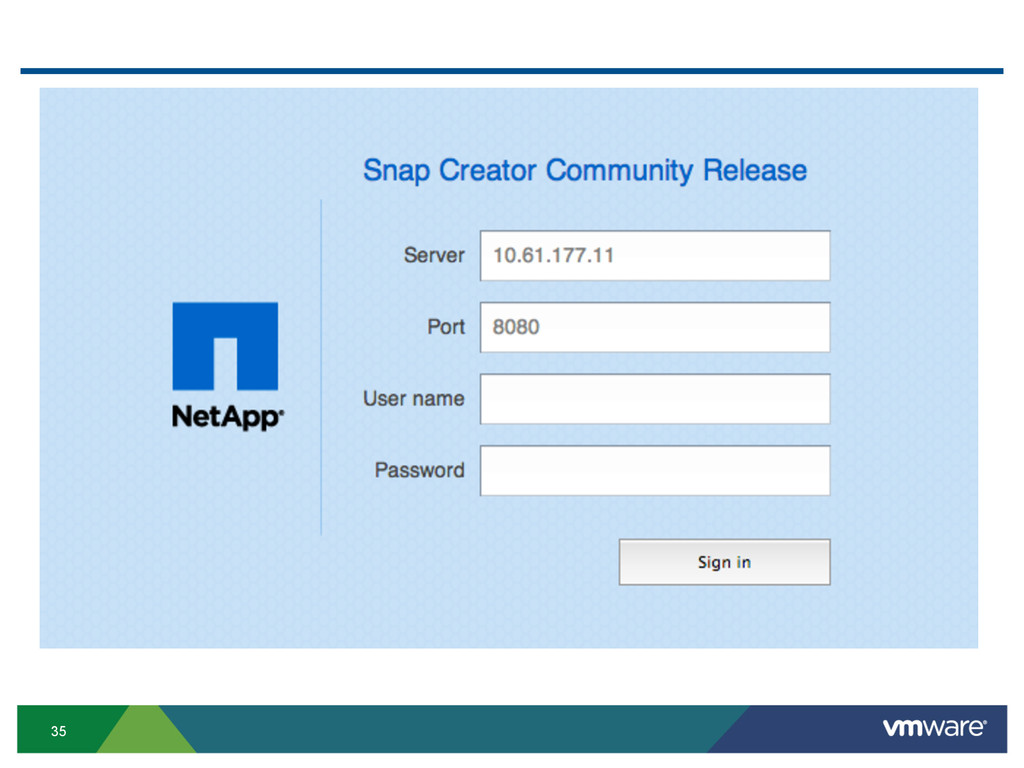
Task: Click the Port input field
Action: 655,327
